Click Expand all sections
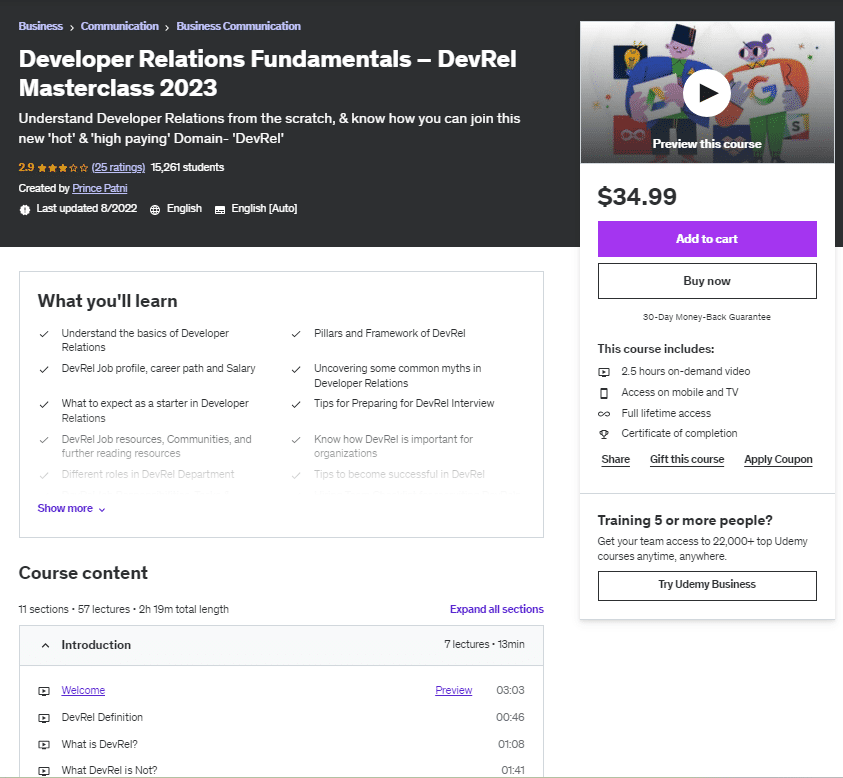The image size is (843, 778). click(x=496, y=608)
